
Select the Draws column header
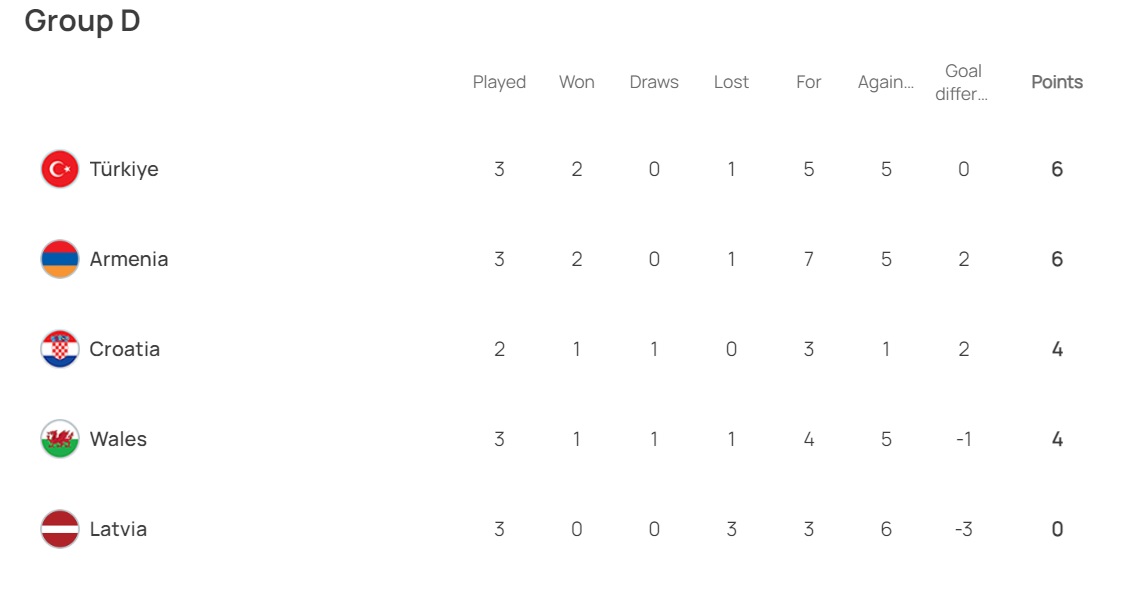pos(654,82)
